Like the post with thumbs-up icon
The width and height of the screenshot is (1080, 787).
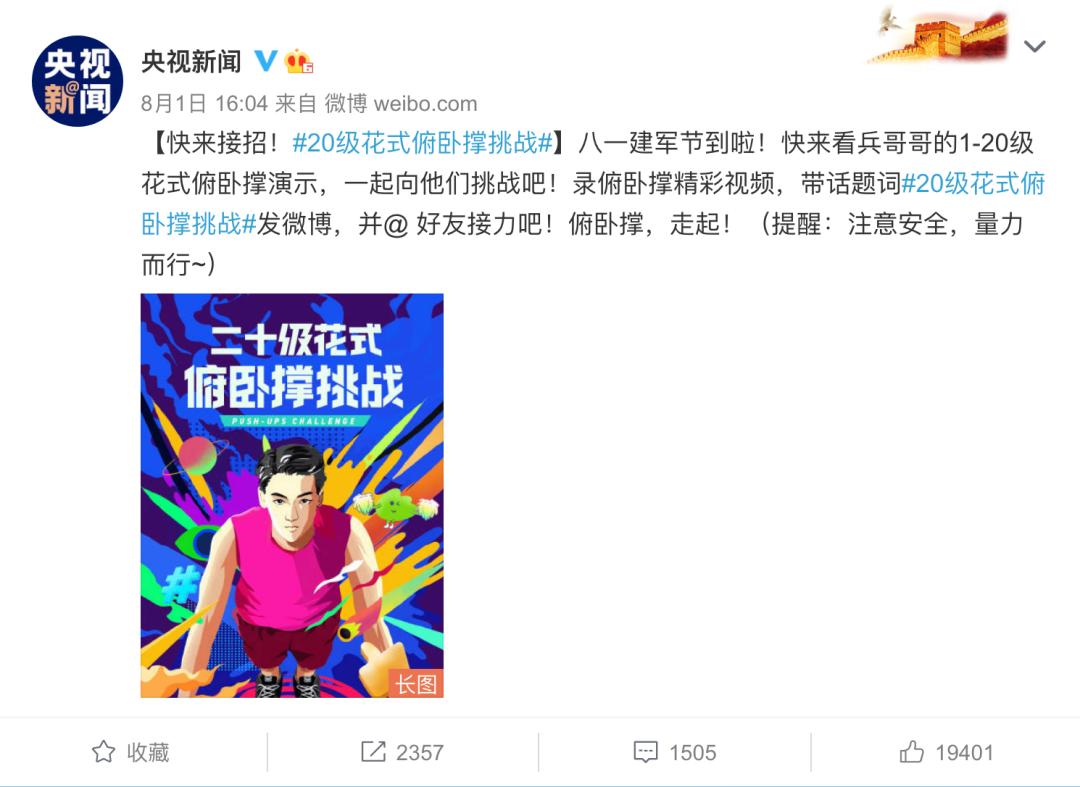(x=911, y=751)
